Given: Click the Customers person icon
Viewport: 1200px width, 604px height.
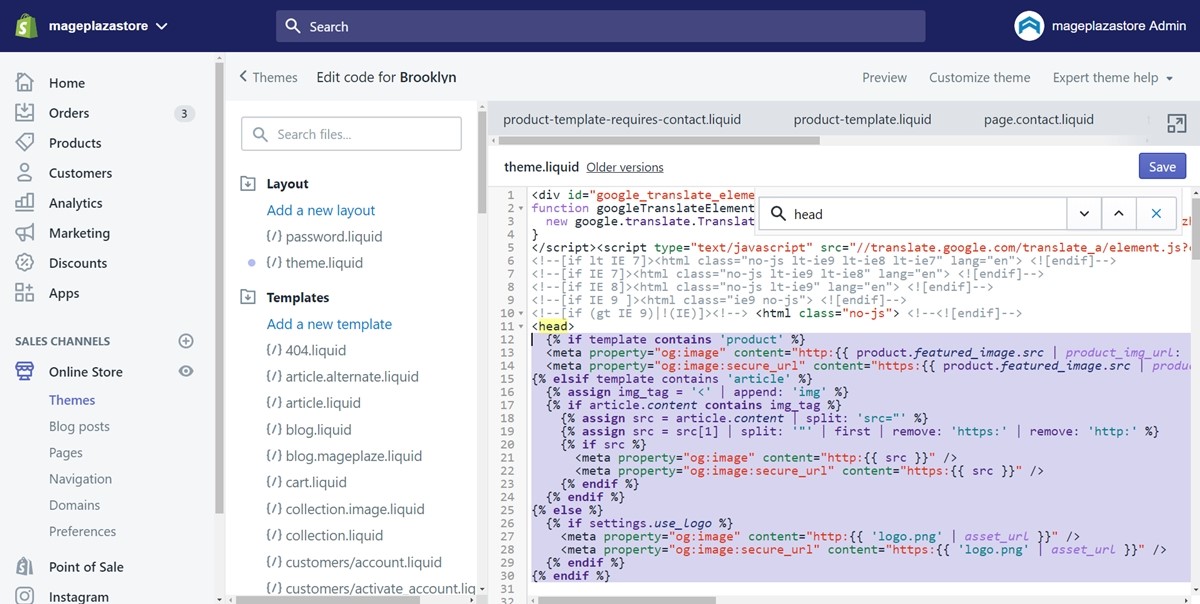Looking at the screenshot, I should (x=25, y=172).
